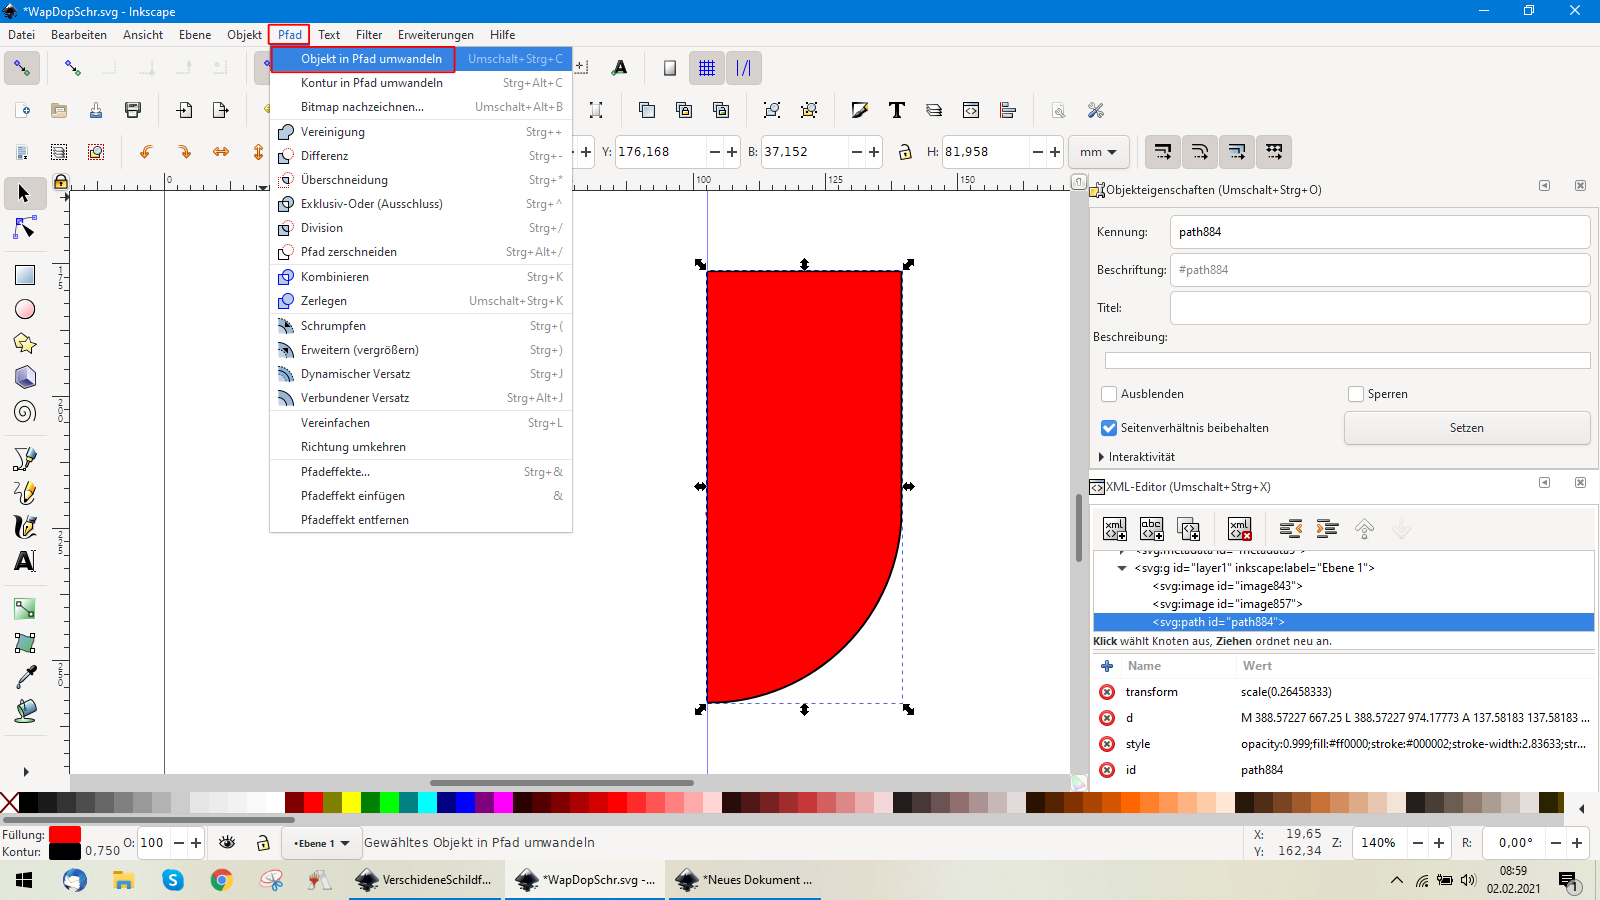Screen dimensions: 1600x900
Task: Expand the Interaktivität section
Action: (x=1102, y=457)
